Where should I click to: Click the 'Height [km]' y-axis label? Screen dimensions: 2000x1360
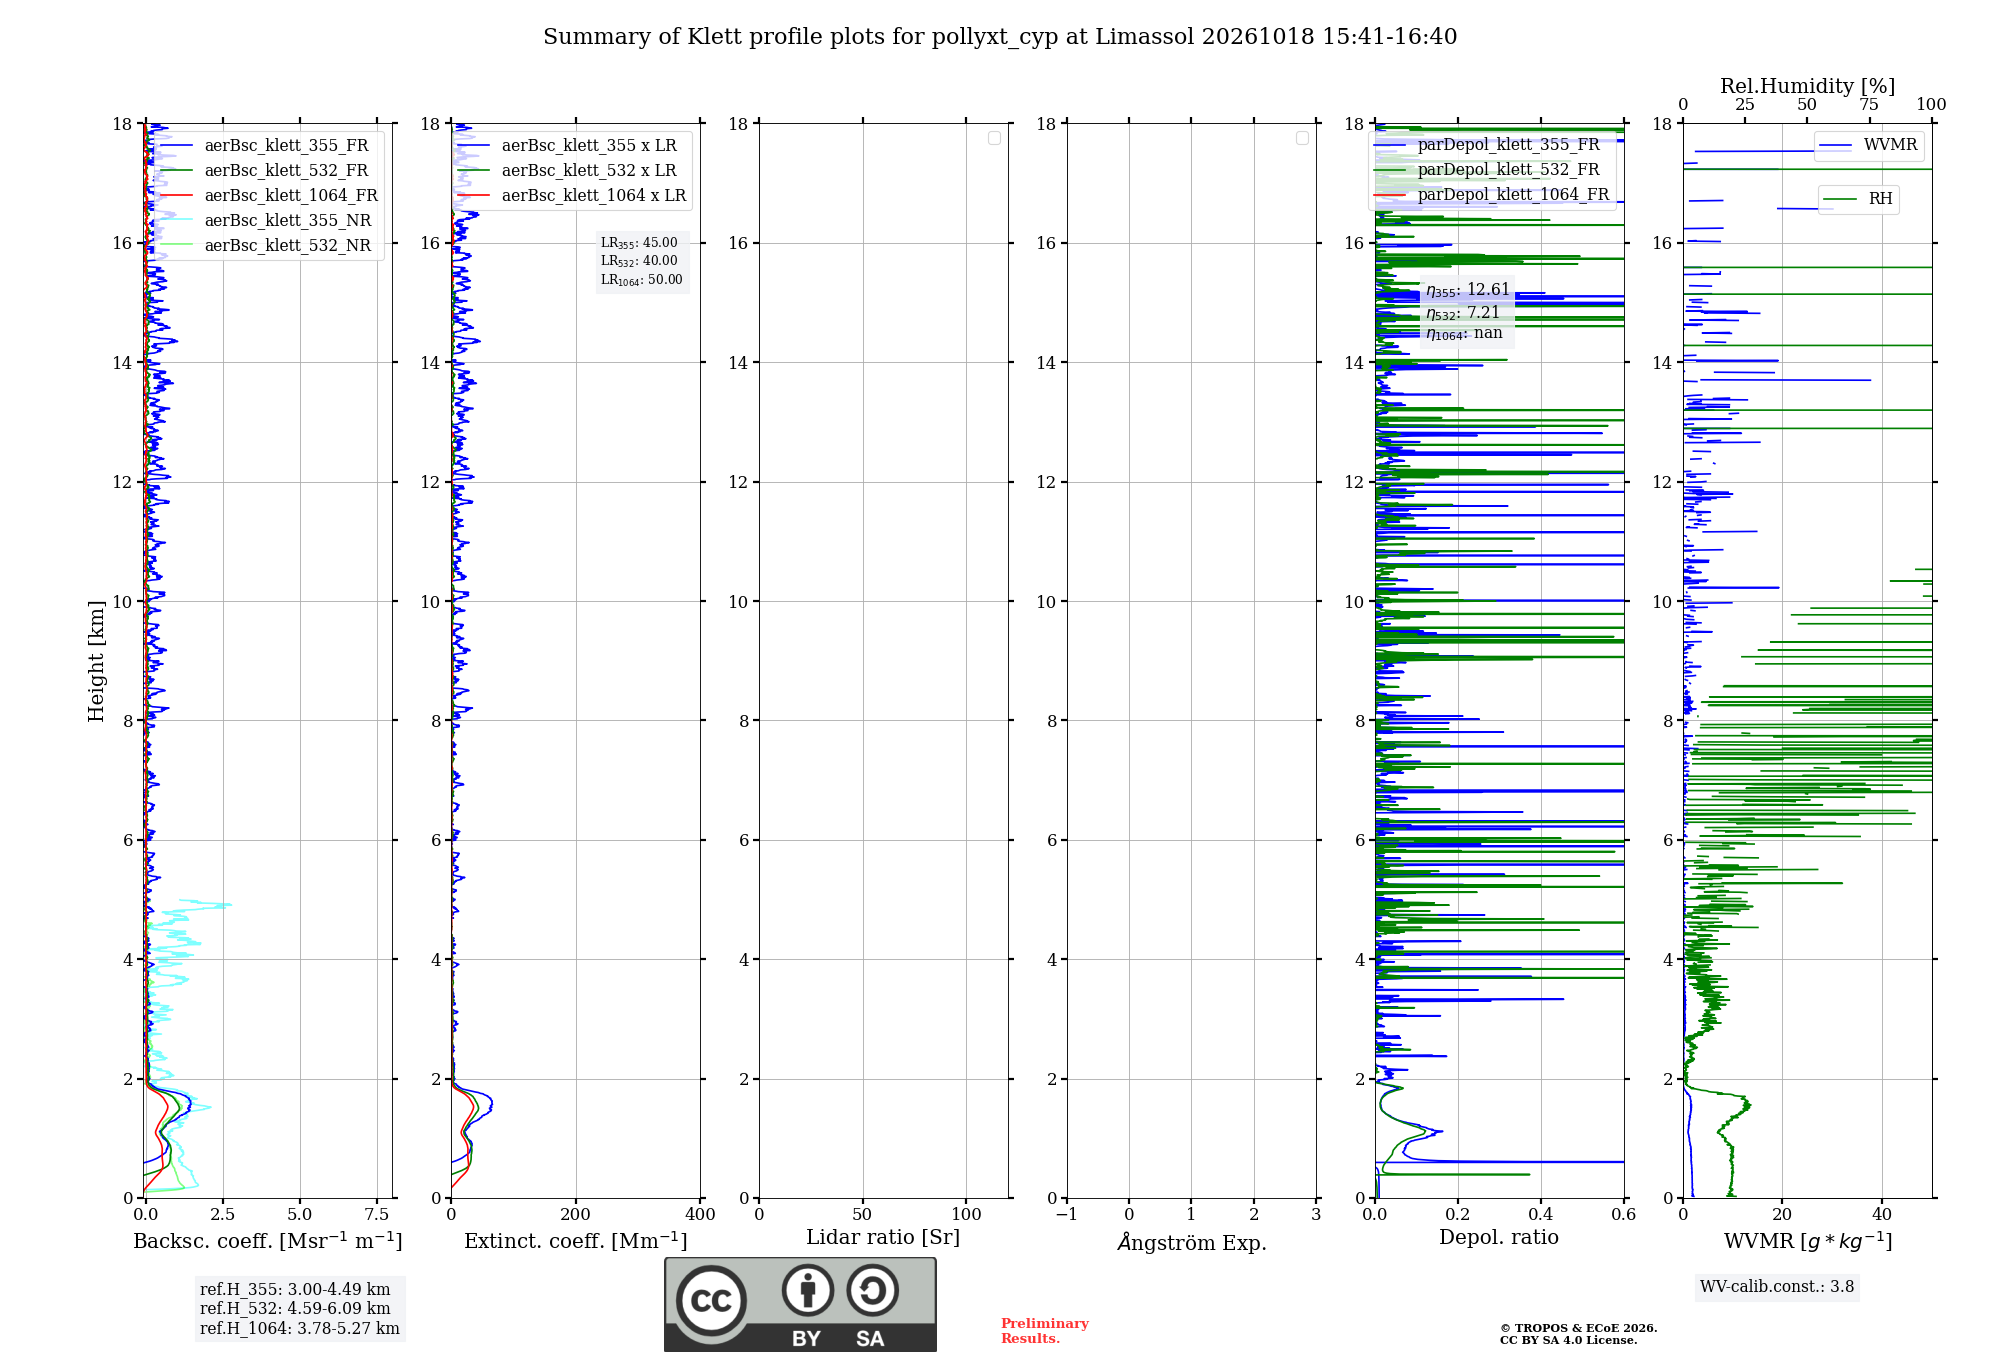point(96,661)
